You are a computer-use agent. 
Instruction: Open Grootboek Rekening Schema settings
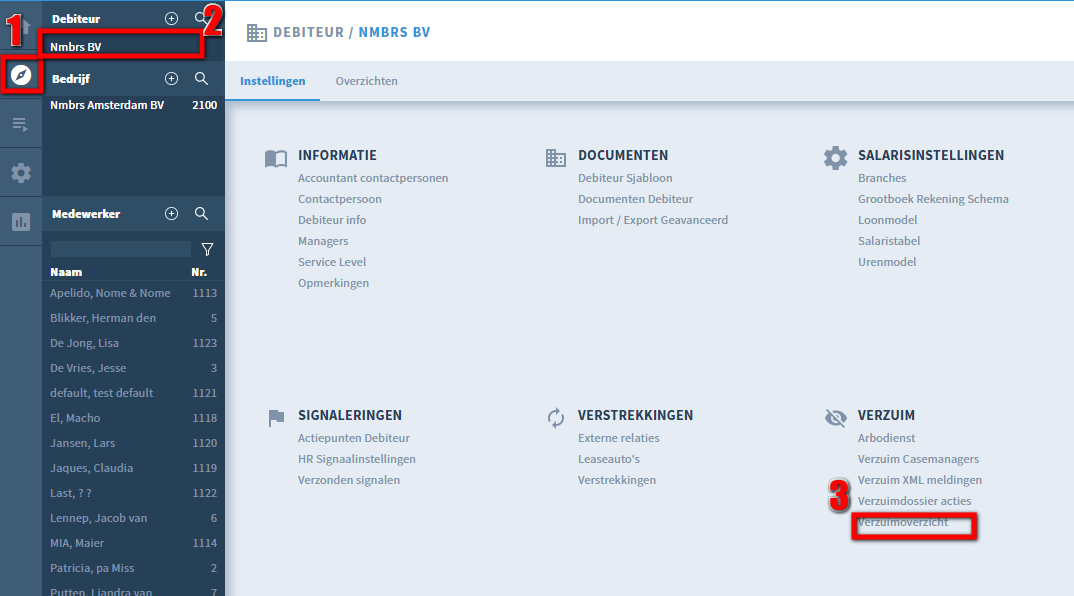pyautogui.click(x=933, y=199)
